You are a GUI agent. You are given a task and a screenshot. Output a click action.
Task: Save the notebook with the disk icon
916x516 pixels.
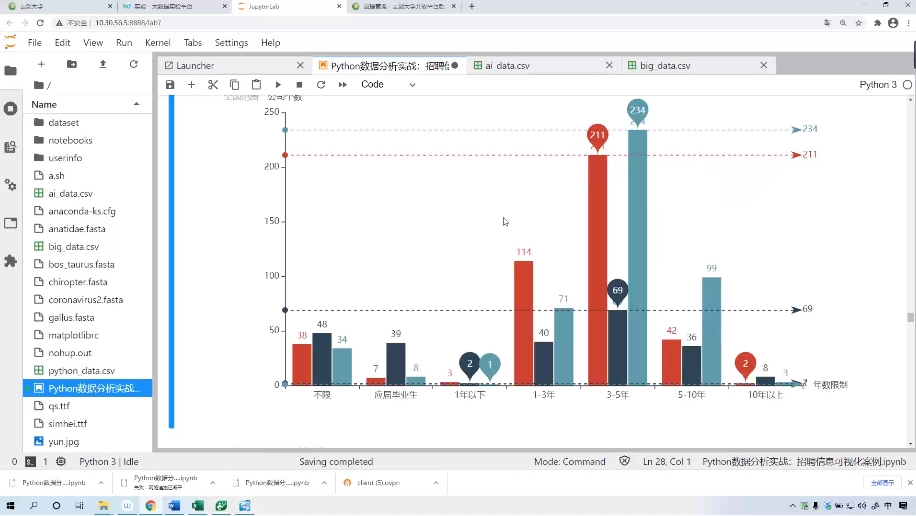tap(170, 85)
